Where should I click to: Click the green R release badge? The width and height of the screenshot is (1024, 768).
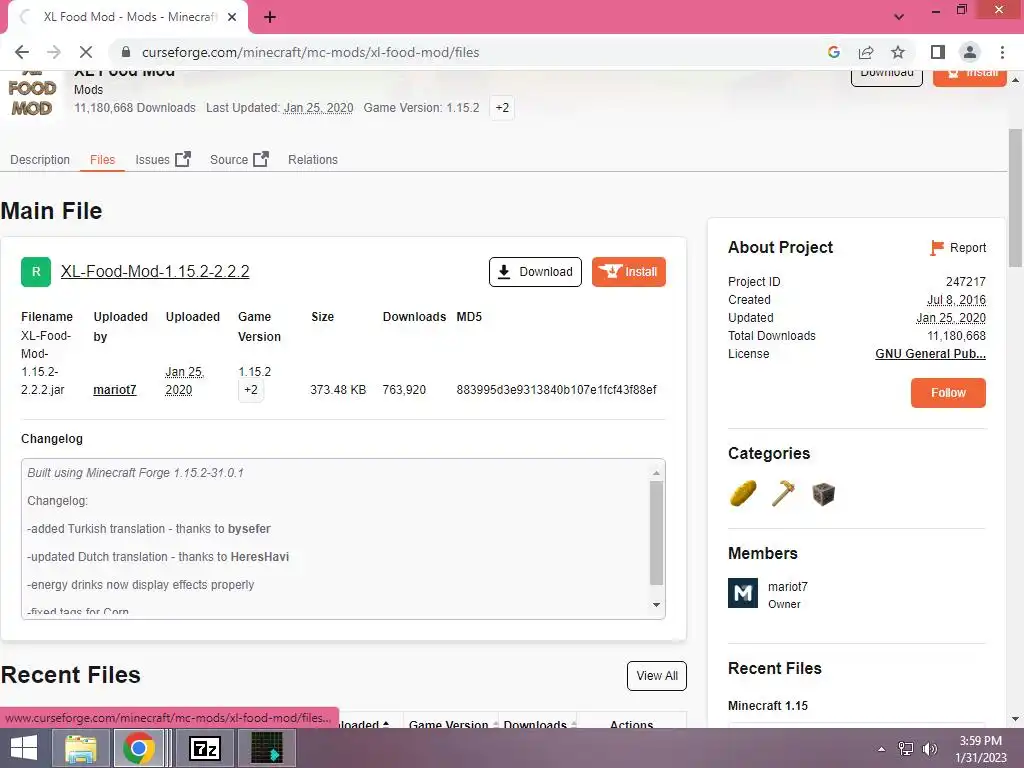coord(36,272)
